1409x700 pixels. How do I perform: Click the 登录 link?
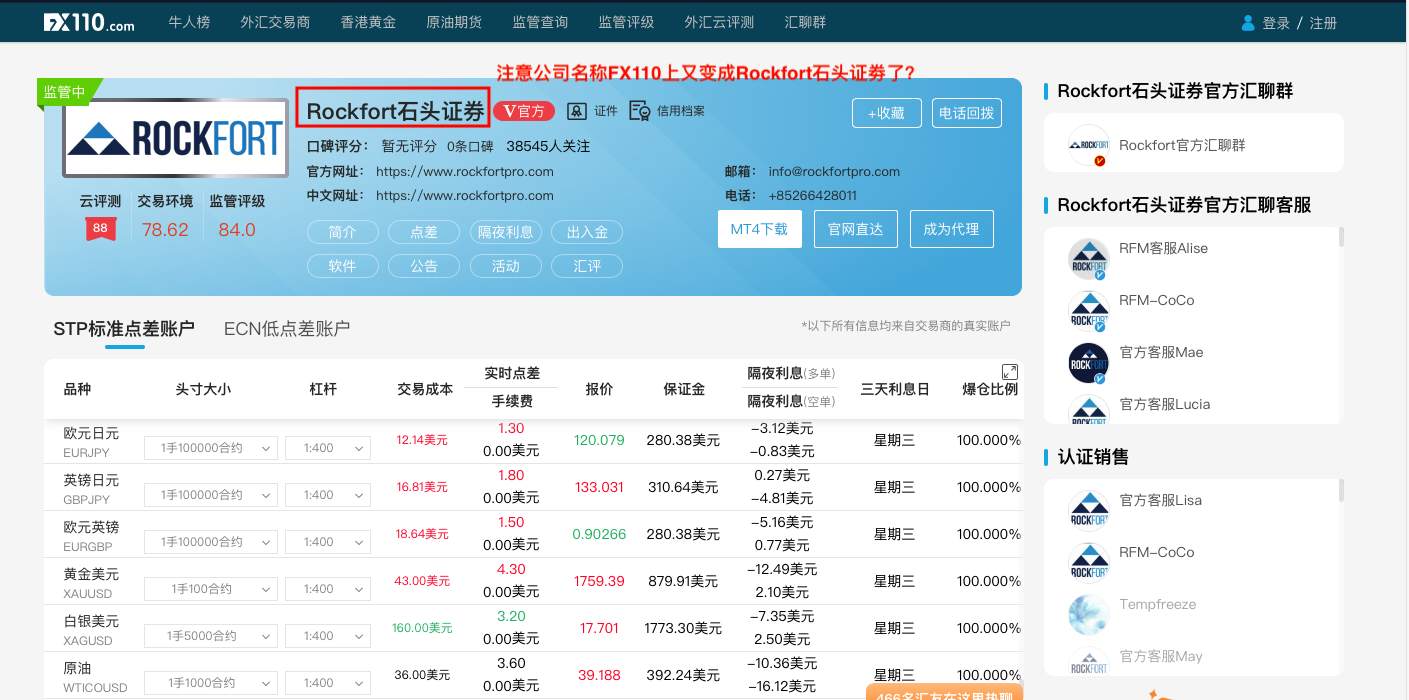(1276, 23)
